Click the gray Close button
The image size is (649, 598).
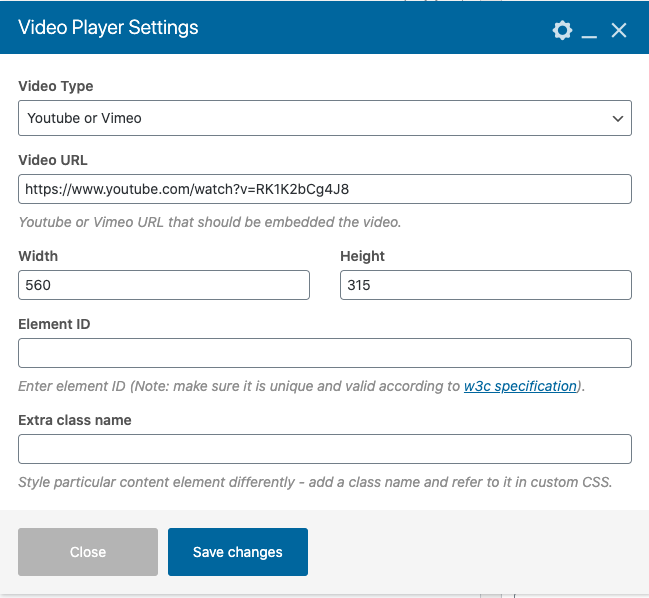click(x=88, y=552)
